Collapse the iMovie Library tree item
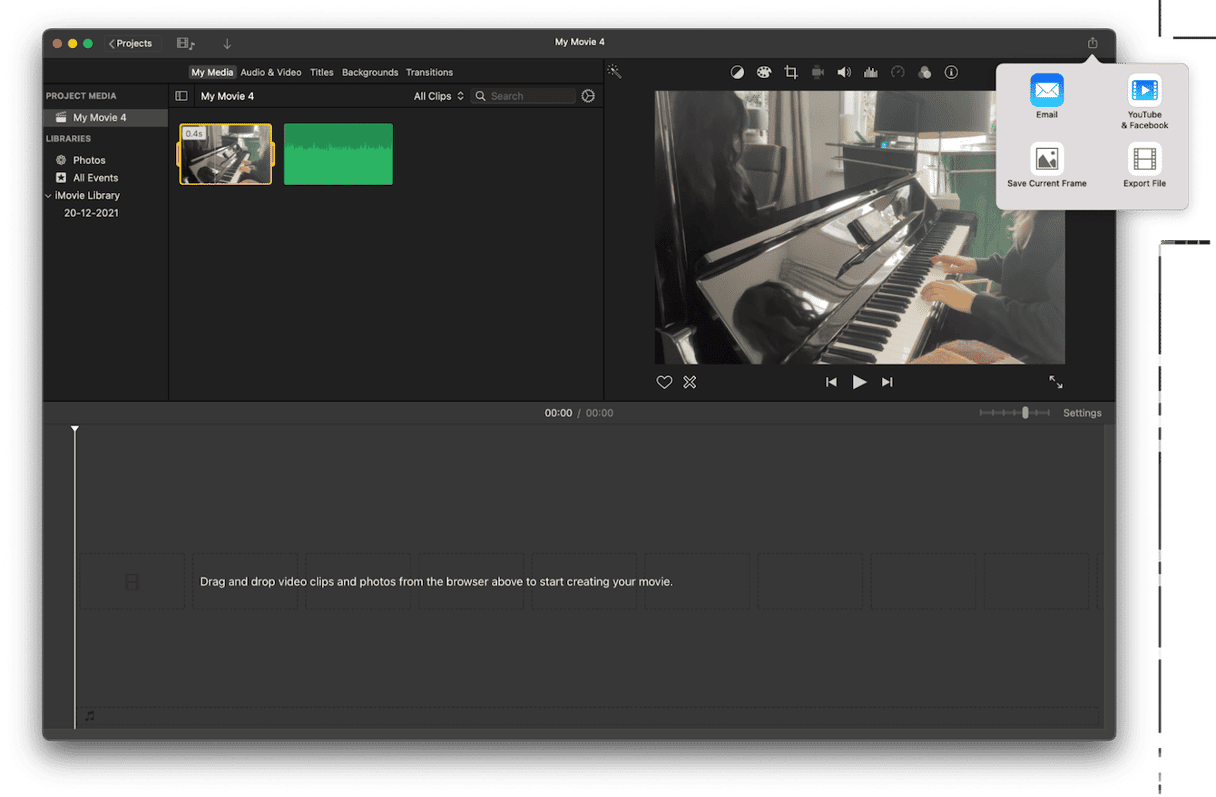The height and width of the screenshot is (797, 1216). [x=47, y=195]
